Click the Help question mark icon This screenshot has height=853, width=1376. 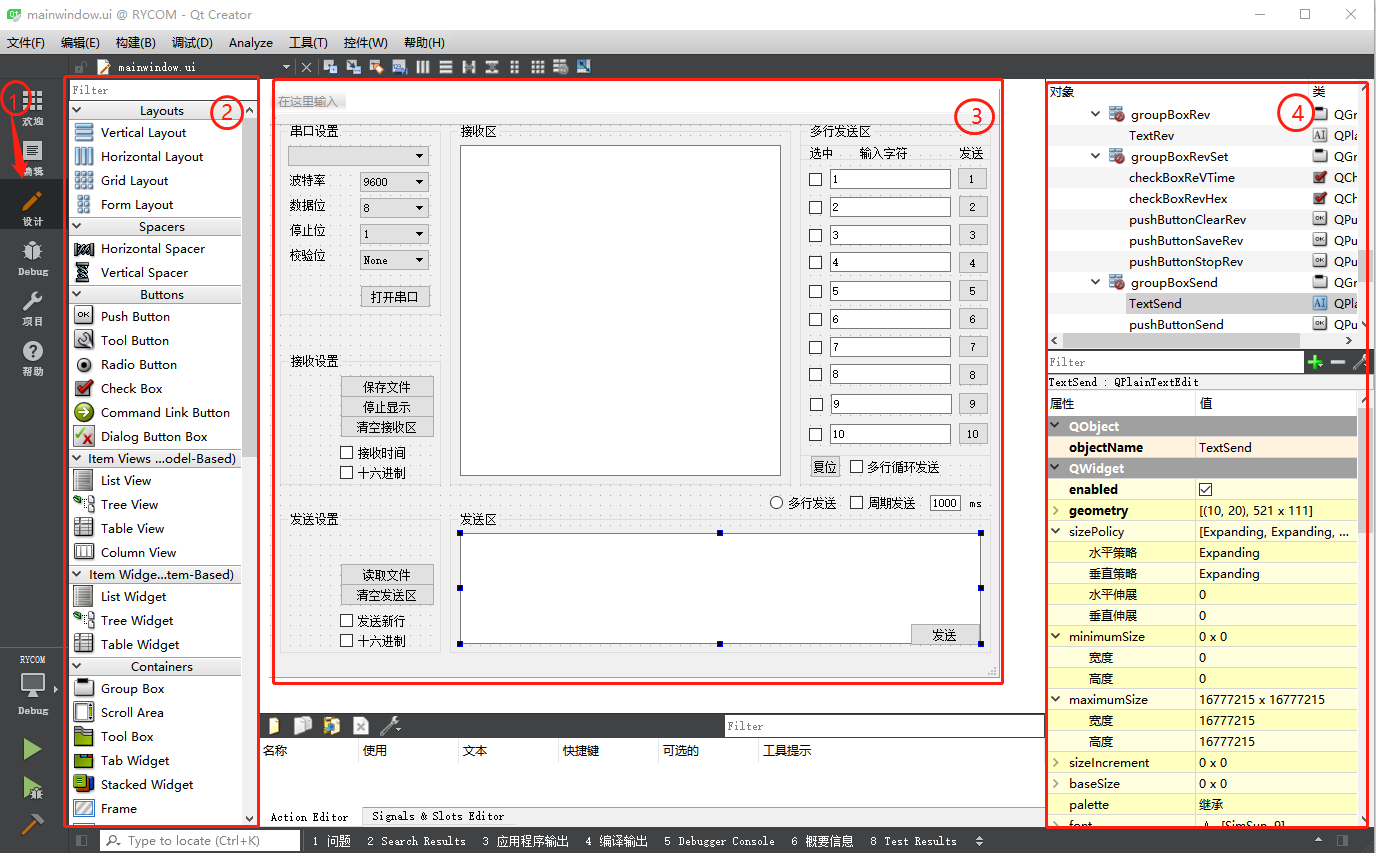coord(32,356)
